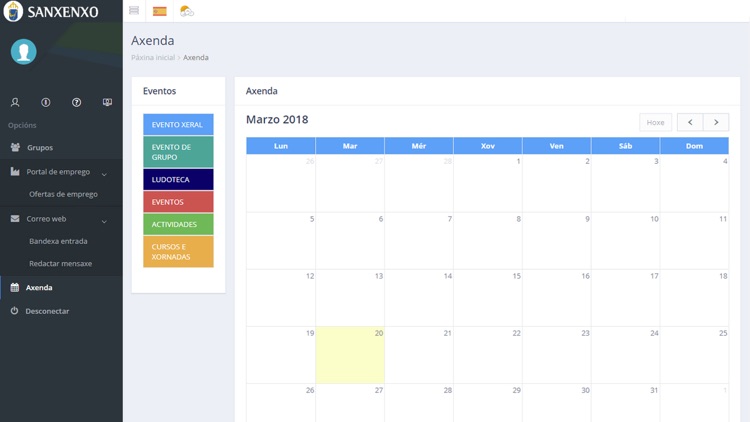Open the user avatar profile picture
750x422 pixels.
click(23, 52)
